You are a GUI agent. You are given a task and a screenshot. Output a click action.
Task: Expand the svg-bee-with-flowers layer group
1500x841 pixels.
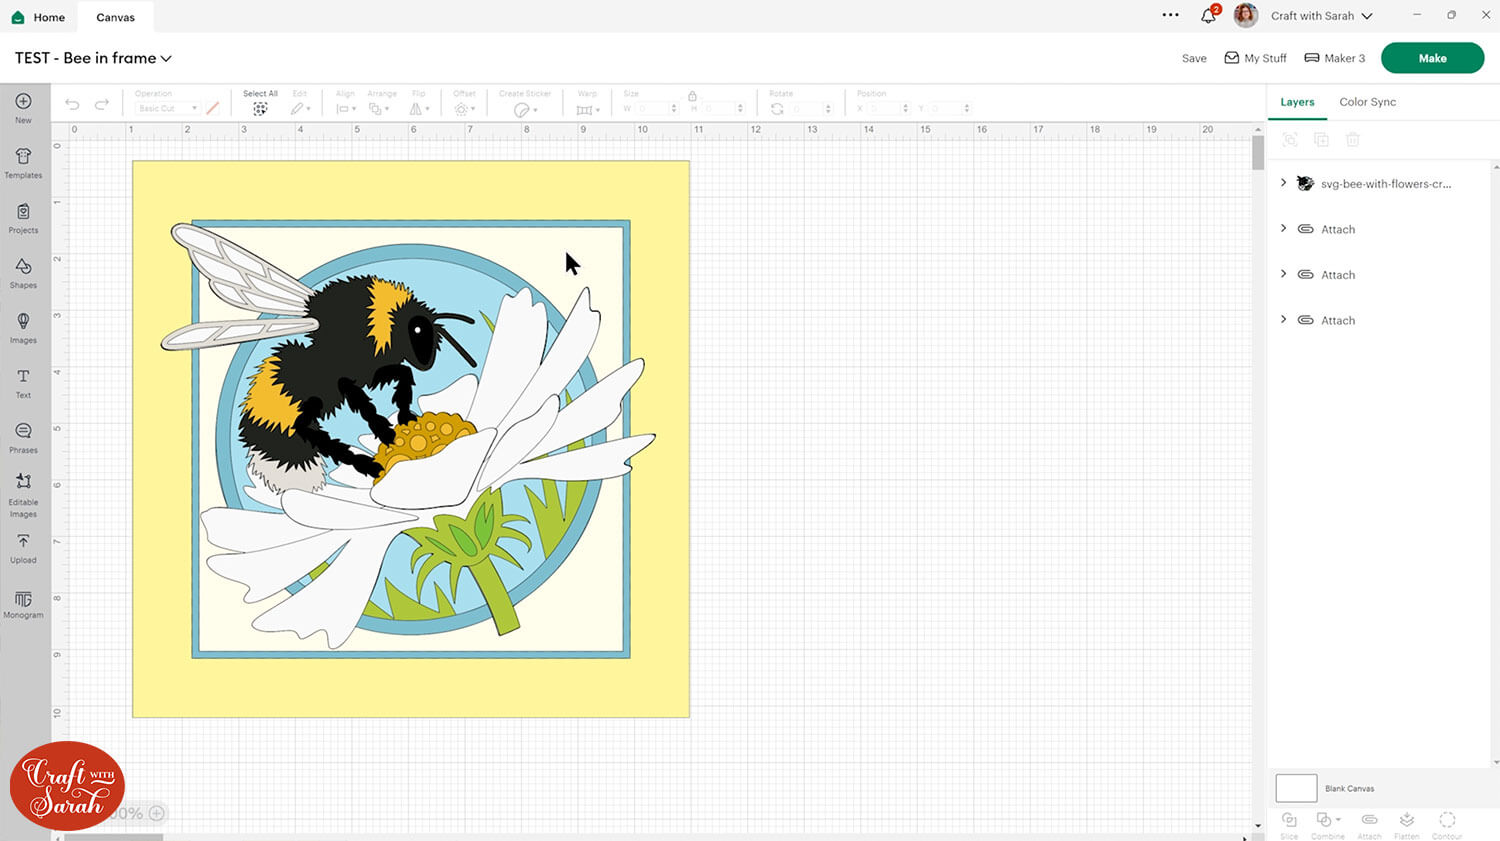(1284, 183)
